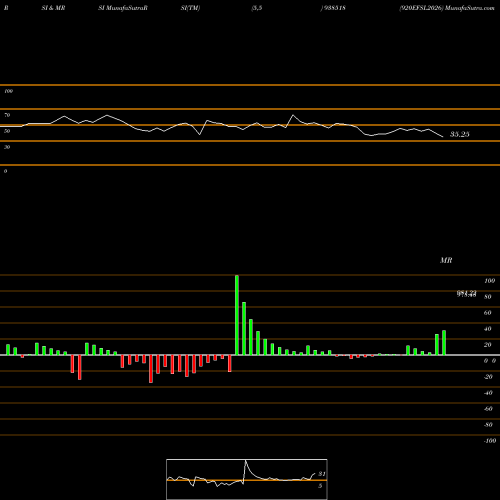
Task: Click the last green bar at the right end
Action: (444, 343)
